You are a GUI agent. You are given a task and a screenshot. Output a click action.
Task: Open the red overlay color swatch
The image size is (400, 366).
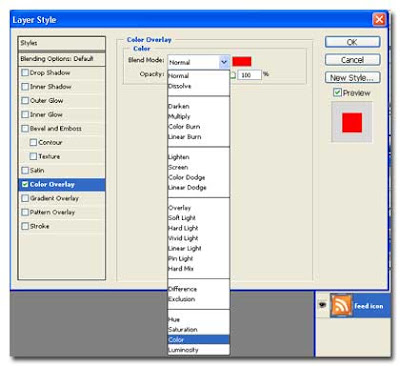[242, 62]
